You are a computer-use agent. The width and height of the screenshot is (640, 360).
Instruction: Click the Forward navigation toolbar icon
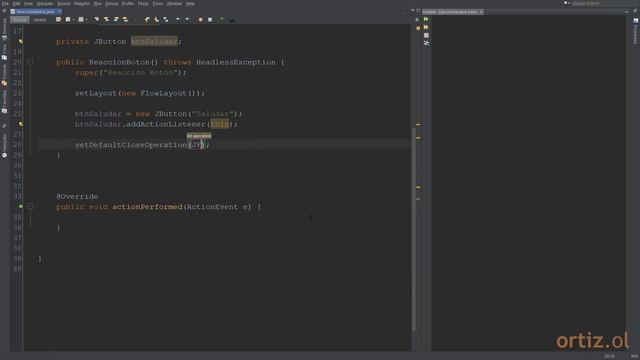tap(81, 20)
